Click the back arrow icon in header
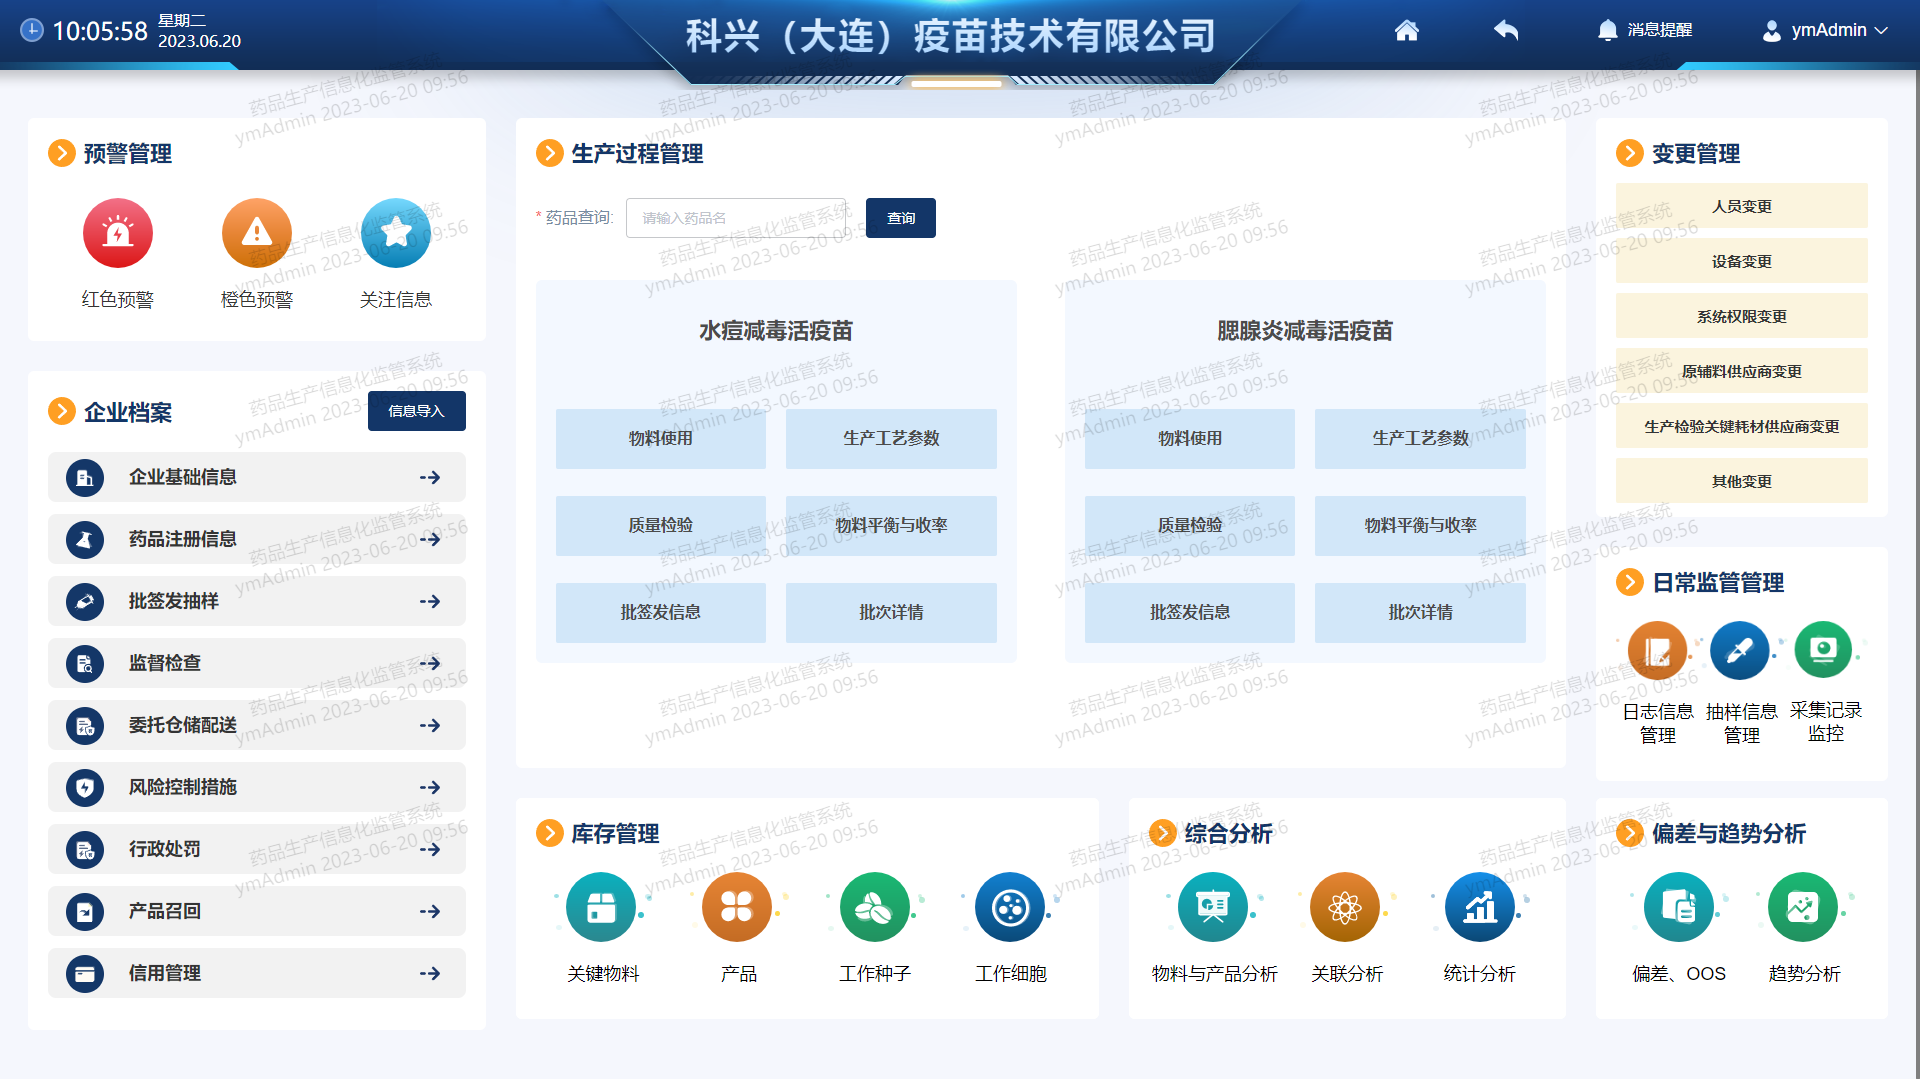Viewport: 1920px width, 1079px height. 1506,31
